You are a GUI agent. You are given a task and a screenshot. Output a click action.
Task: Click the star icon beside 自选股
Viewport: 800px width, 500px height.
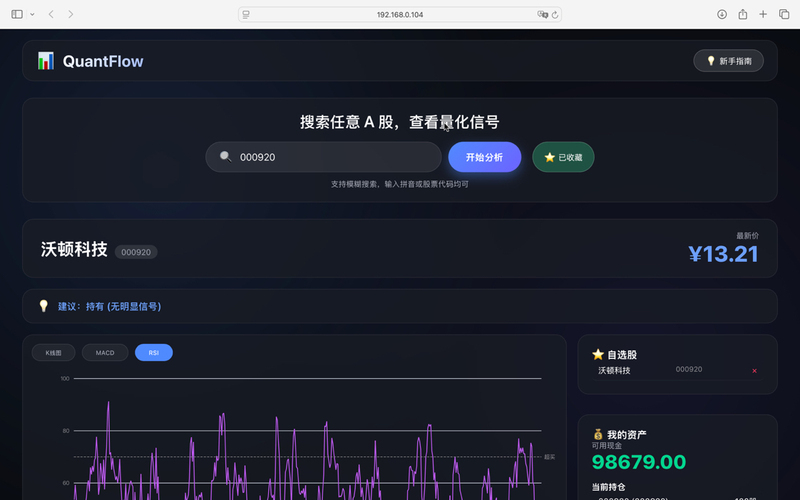pyautogui.click(x=597, y=354)
